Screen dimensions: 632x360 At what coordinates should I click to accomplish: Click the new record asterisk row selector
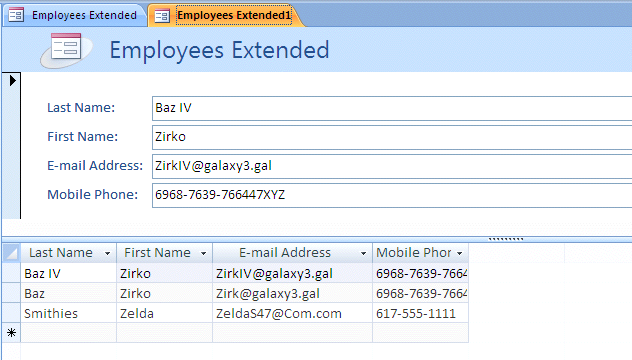(11, 333)
